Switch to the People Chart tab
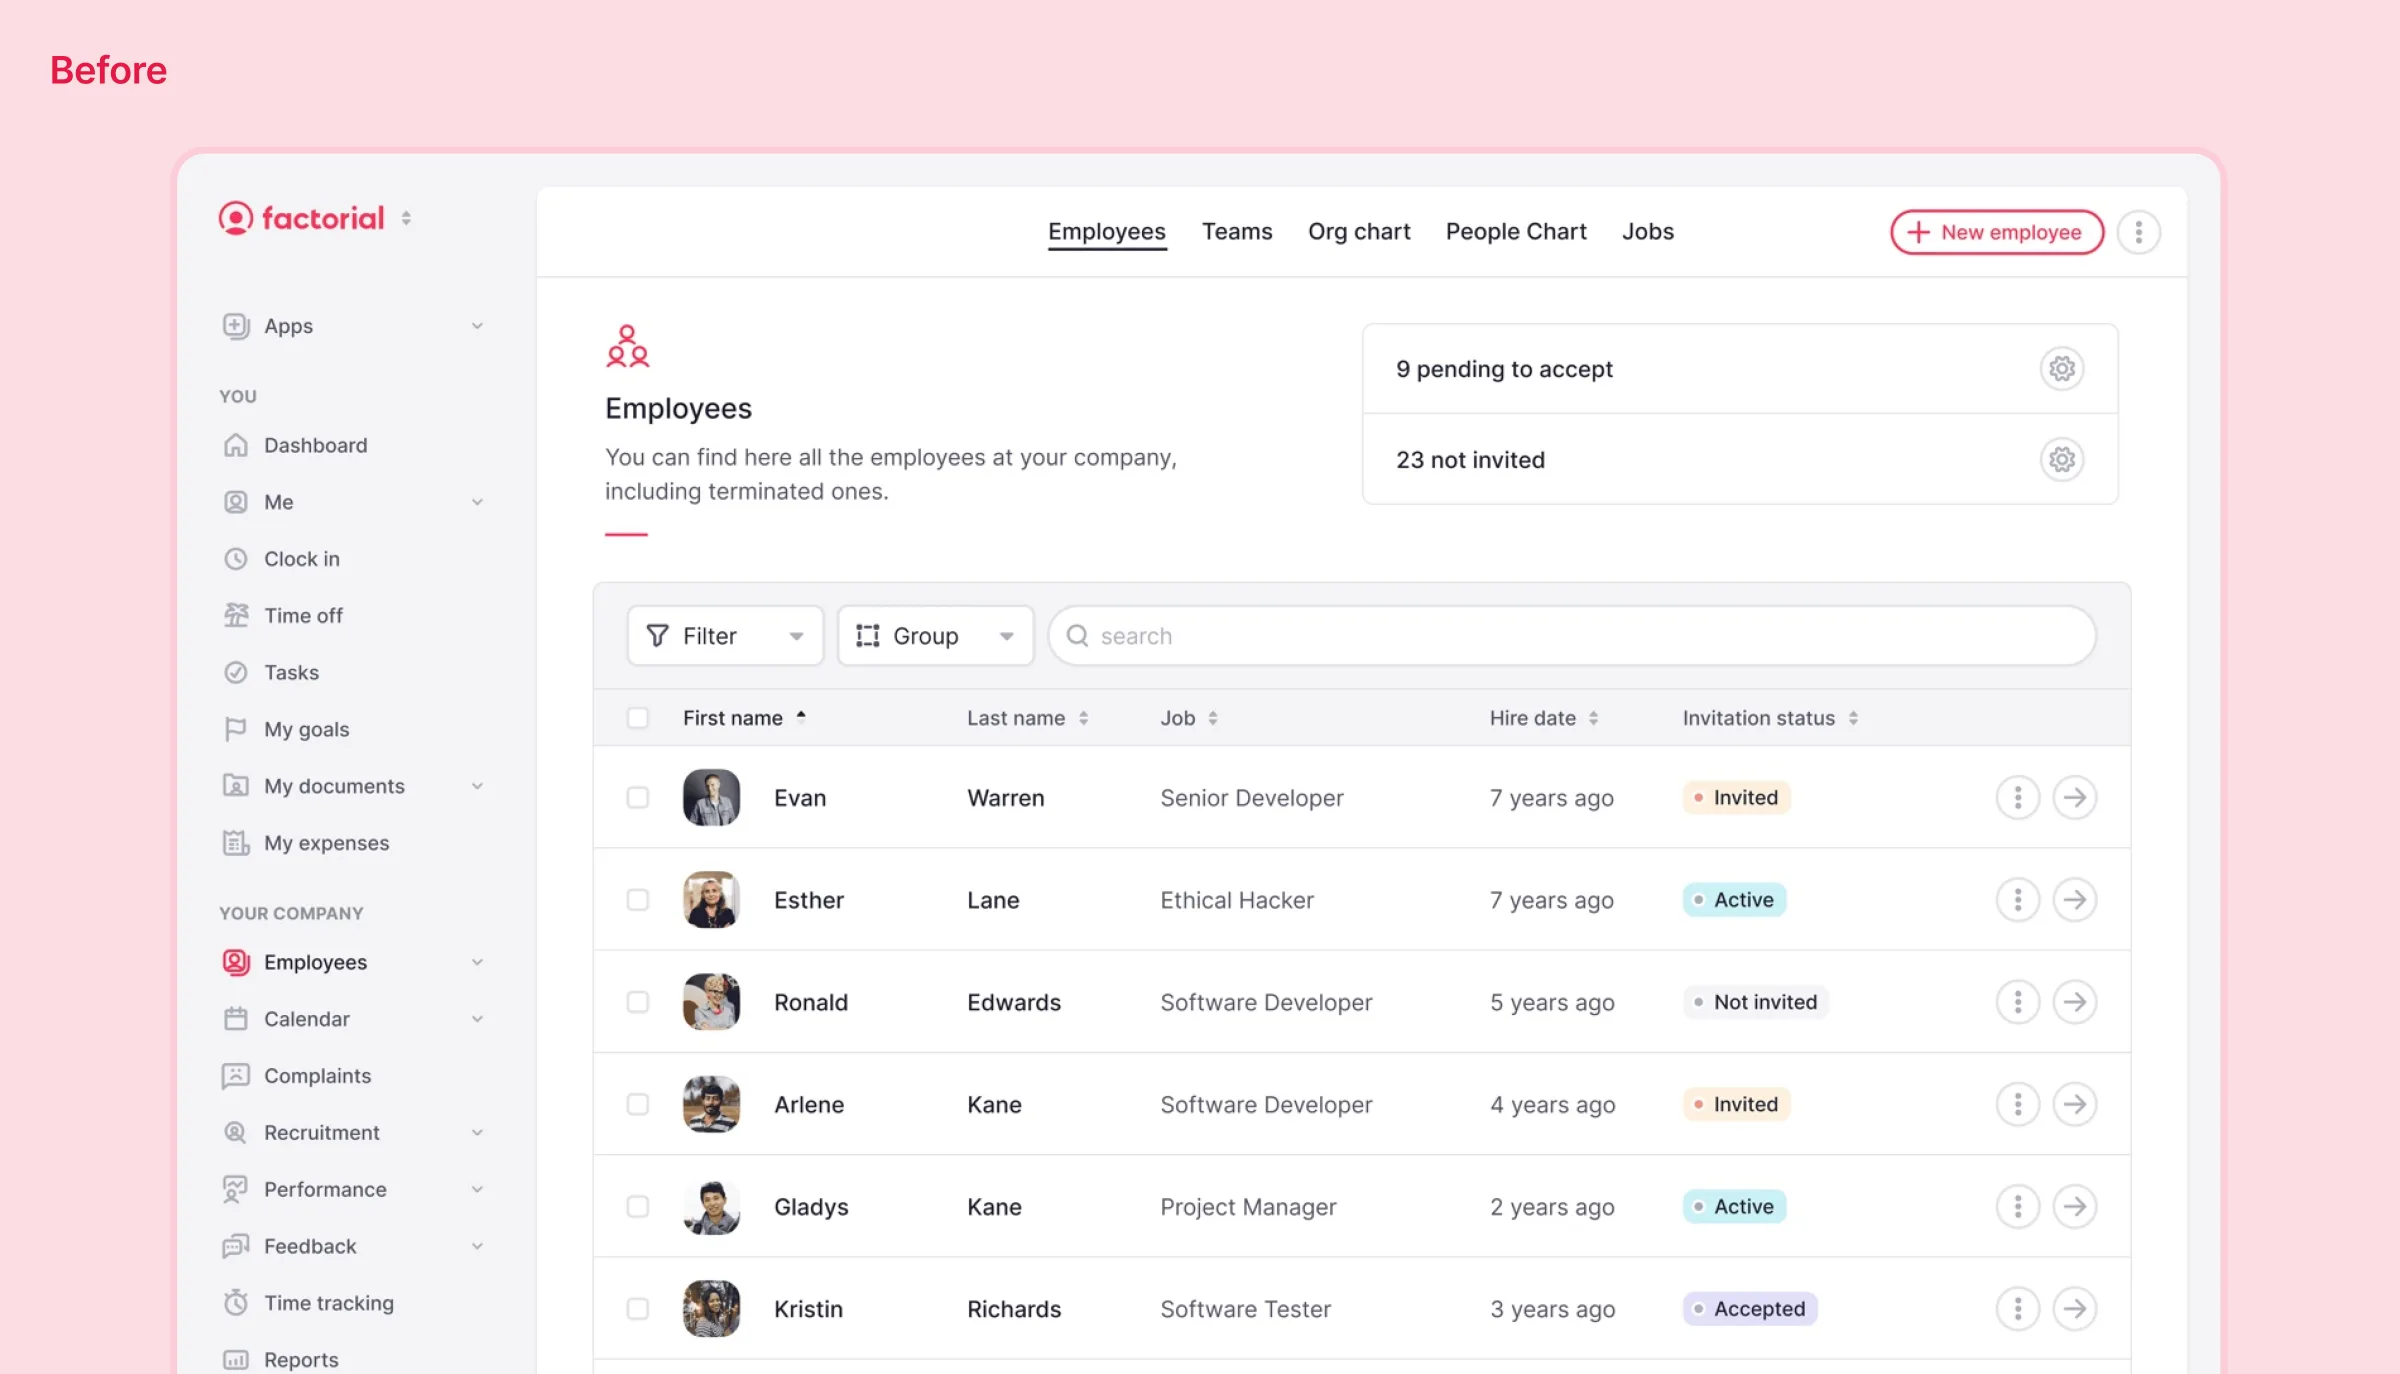 click(x=1516, y=232)
